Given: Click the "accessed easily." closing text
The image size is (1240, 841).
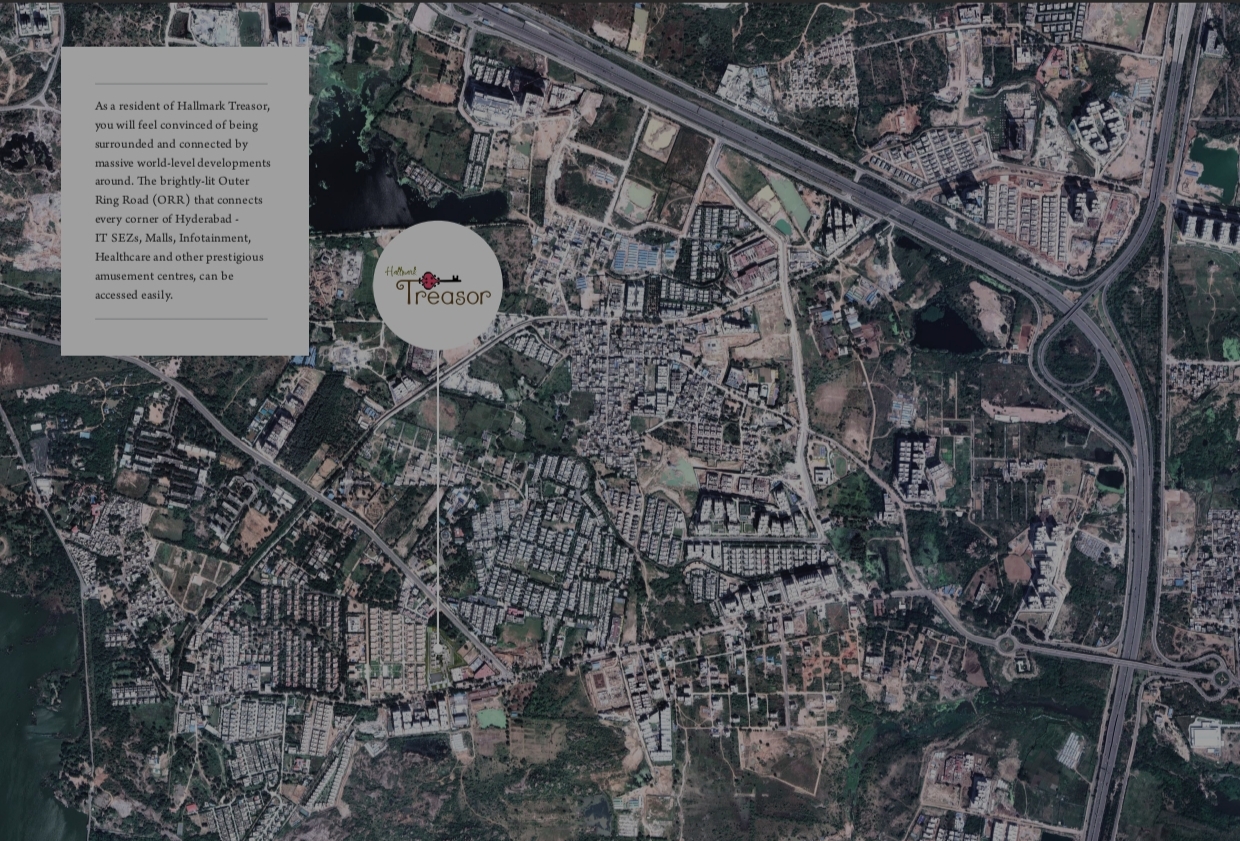Looking at the screenshot, I should [134, 295].
